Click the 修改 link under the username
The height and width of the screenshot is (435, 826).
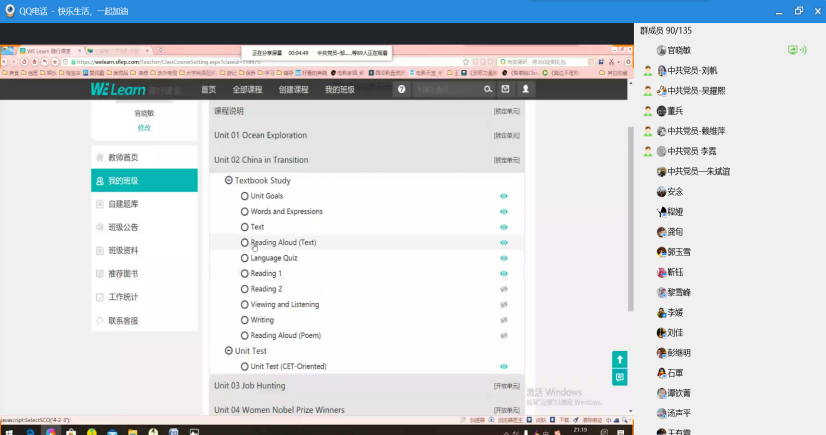click(144, 127)
